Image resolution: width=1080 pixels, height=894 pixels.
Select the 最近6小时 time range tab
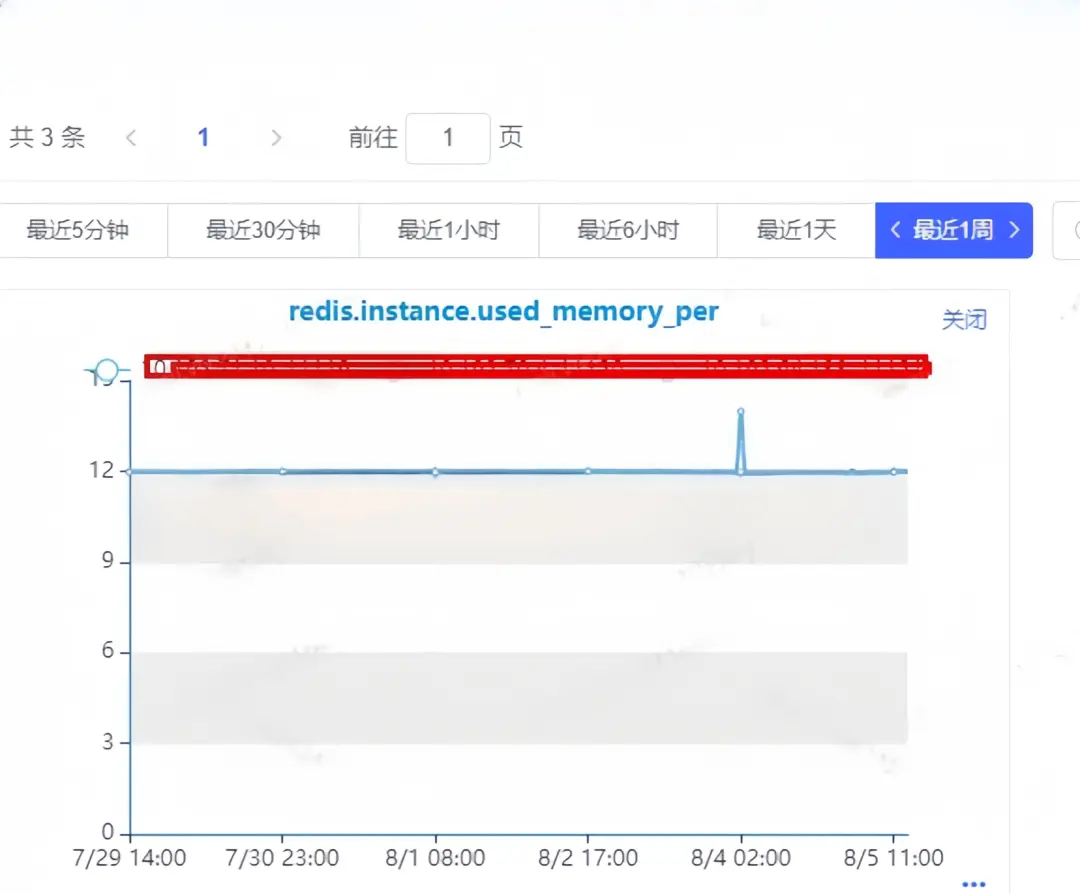point(628,230)
